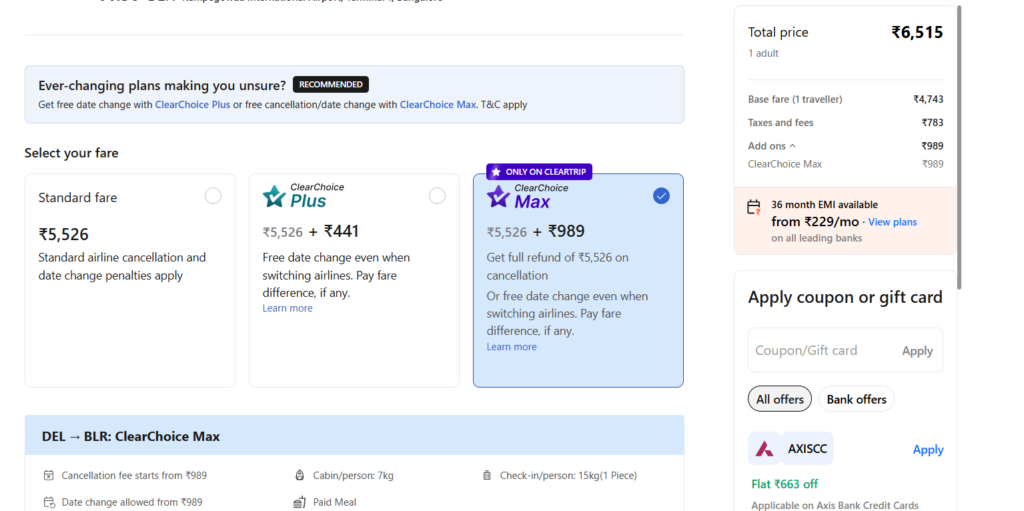1024x511 pixels.
Task: Click the check-in luggage icon
Action: tap(487, 475)
